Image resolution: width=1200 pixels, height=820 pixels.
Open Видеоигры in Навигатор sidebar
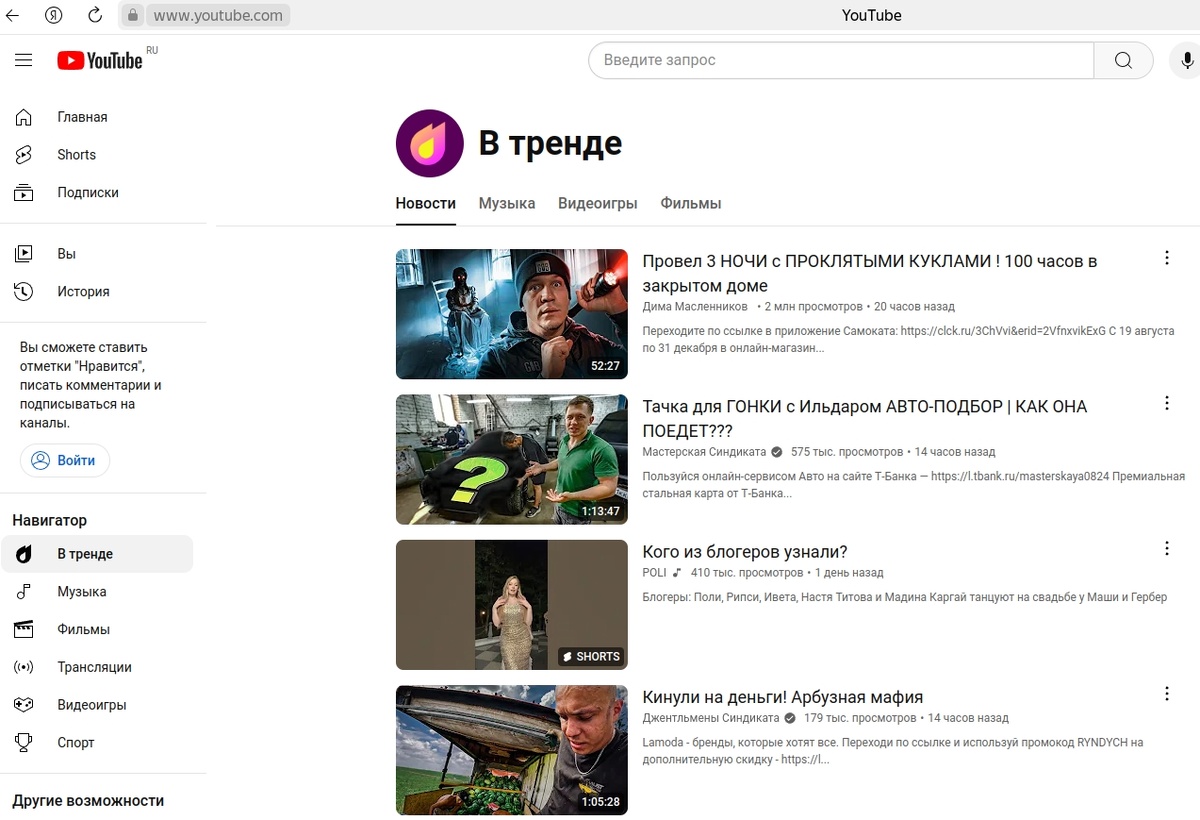(x=97, y=705)
